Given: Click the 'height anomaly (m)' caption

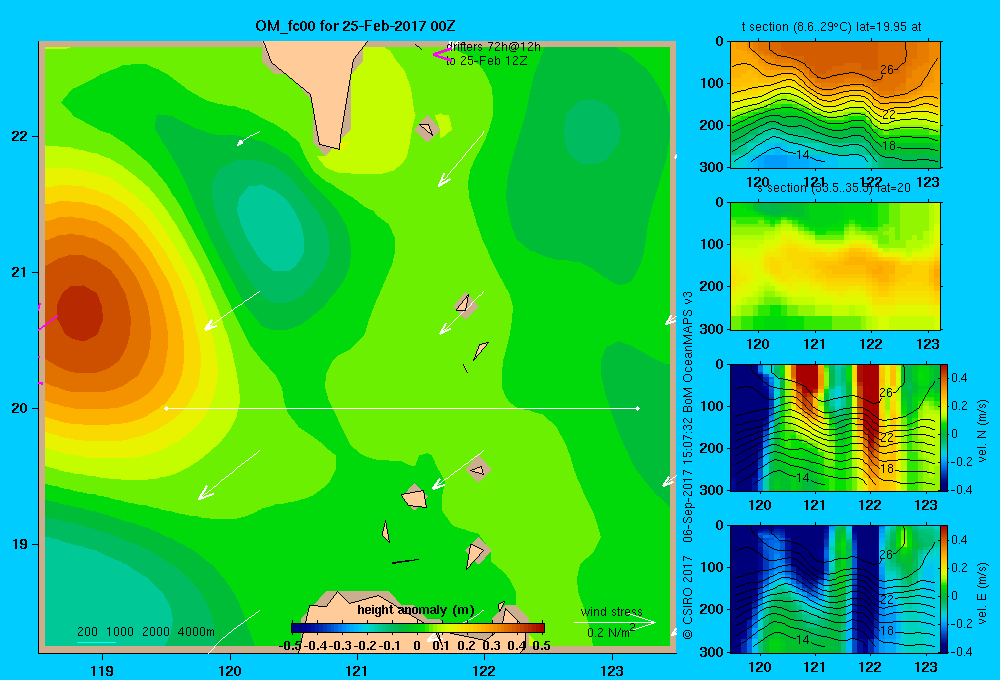Looking at the screenshot, I should click(x=416, y=610).
